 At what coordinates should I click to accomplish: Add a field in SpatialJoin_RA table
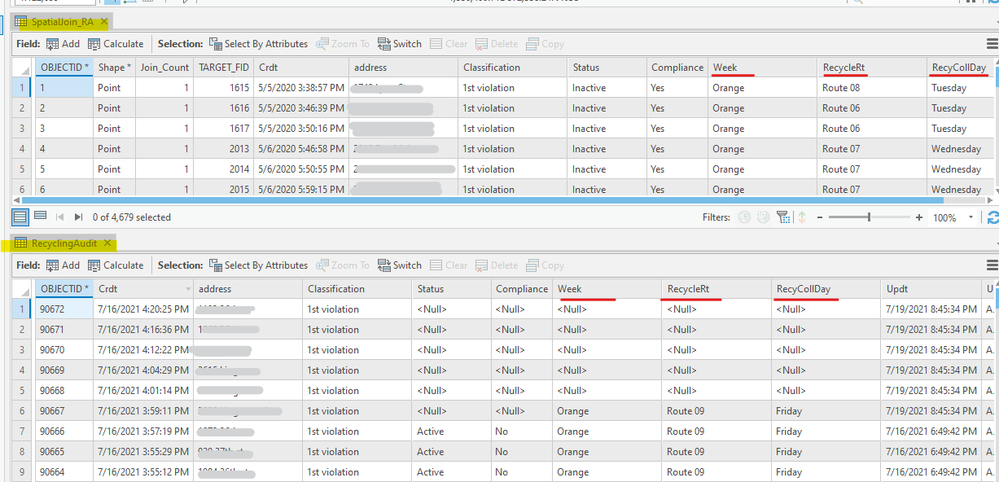63,44
